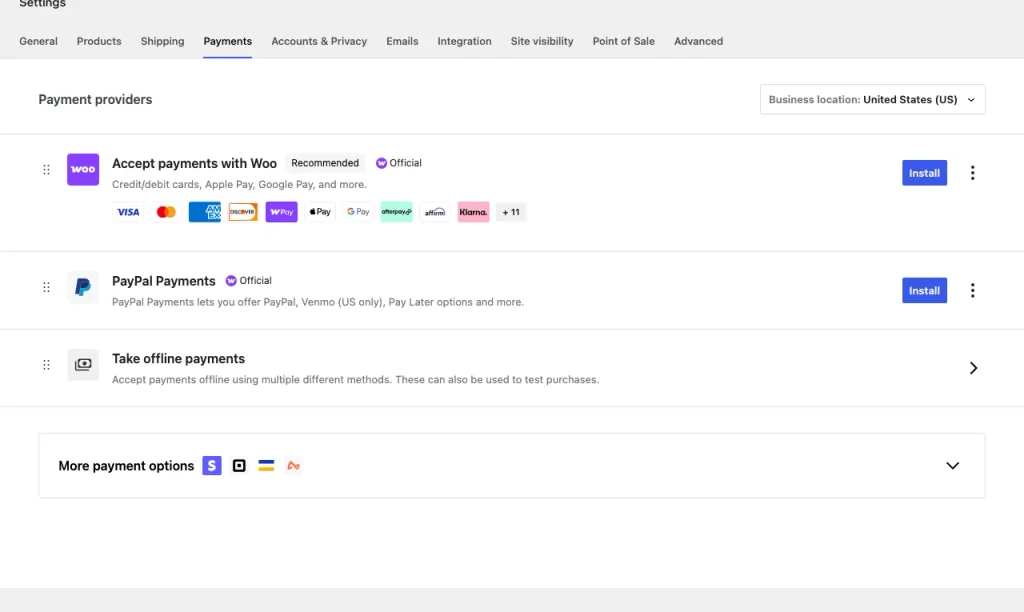
Task: Select the Payments tab
Action: 227,41
